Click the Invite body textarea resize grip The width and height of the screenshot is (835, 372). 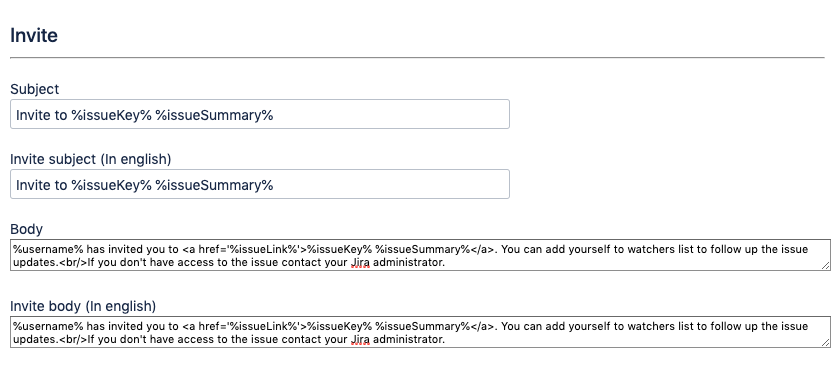click(825, 342)
